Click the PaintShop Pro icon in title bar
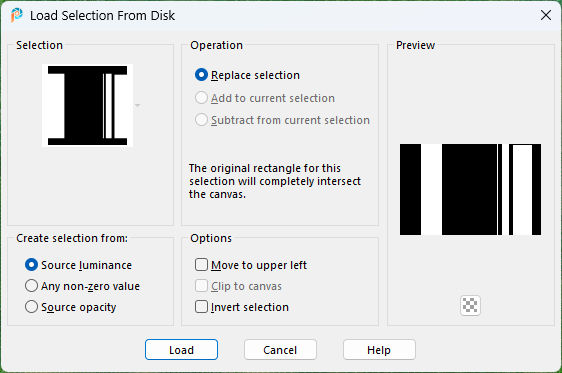 pos(16,15)
